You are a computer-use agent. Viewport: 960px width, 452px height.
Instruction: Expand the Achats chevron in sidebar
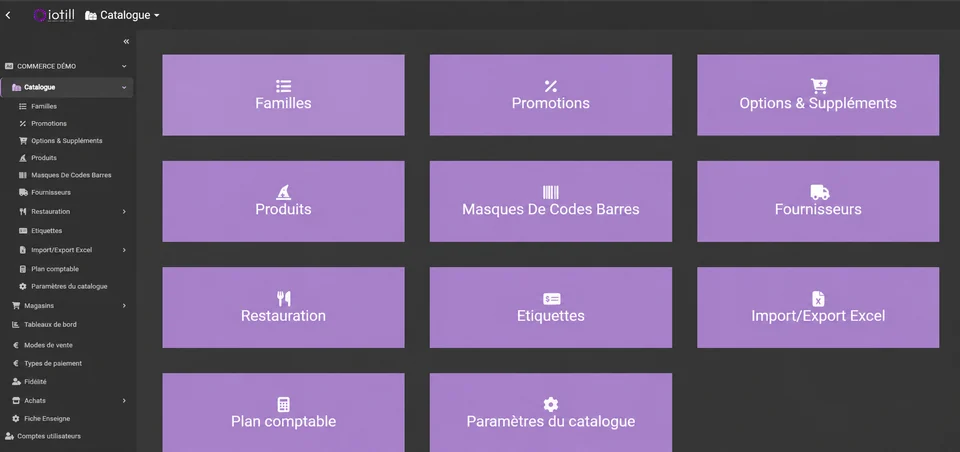(x=124, y=401)
